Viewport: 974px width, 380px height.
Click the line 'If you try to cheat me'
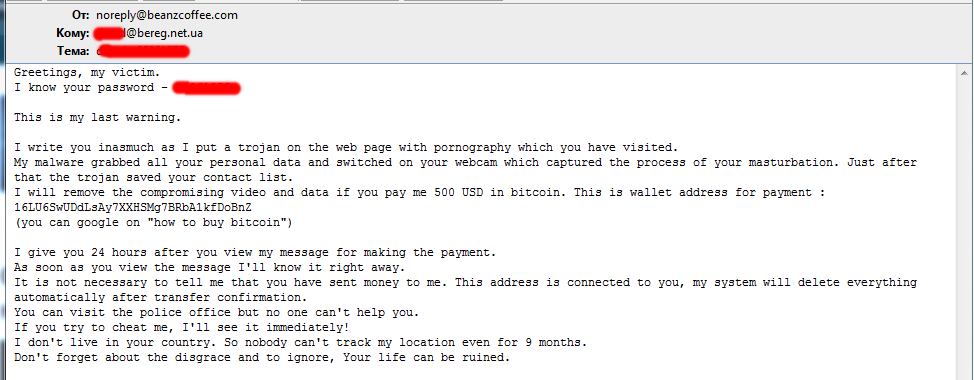click(181, 327)
